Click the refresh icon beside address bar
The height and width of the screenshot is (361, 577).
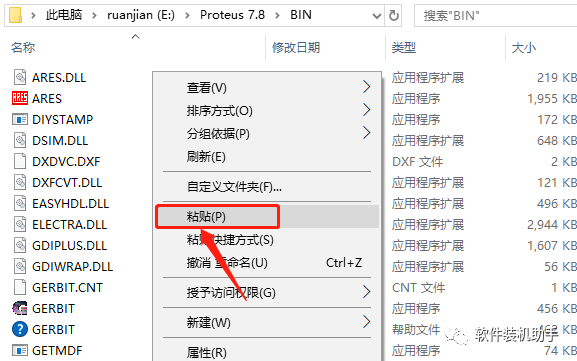pyautogui.click(x=393, y=15)
